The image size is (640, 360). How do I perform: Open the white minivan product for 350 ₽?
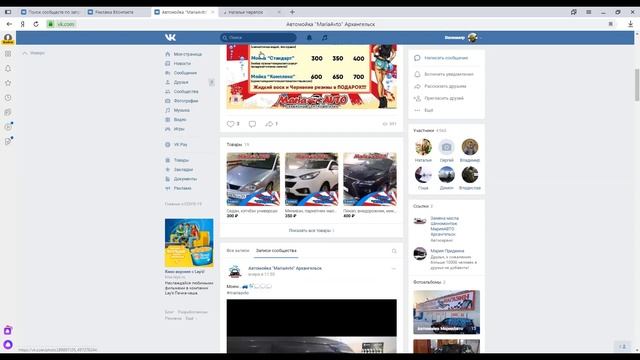[x=311, y=179]
